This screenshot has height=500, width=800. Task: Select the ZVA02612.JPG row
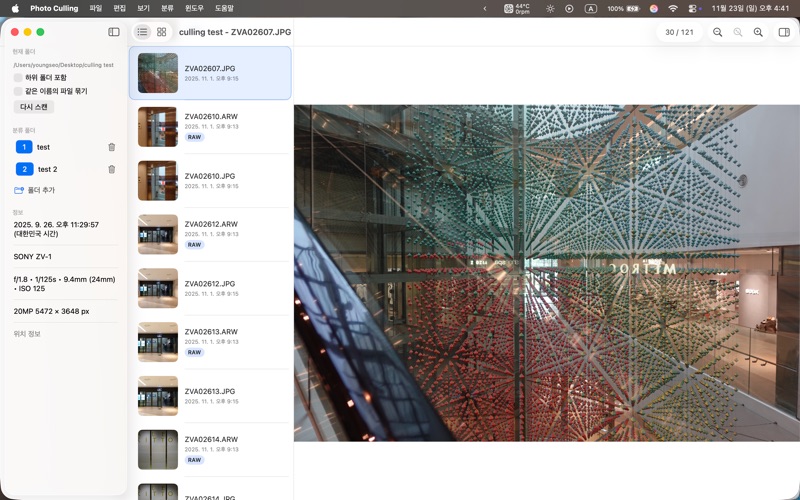(x=210, y=288)
